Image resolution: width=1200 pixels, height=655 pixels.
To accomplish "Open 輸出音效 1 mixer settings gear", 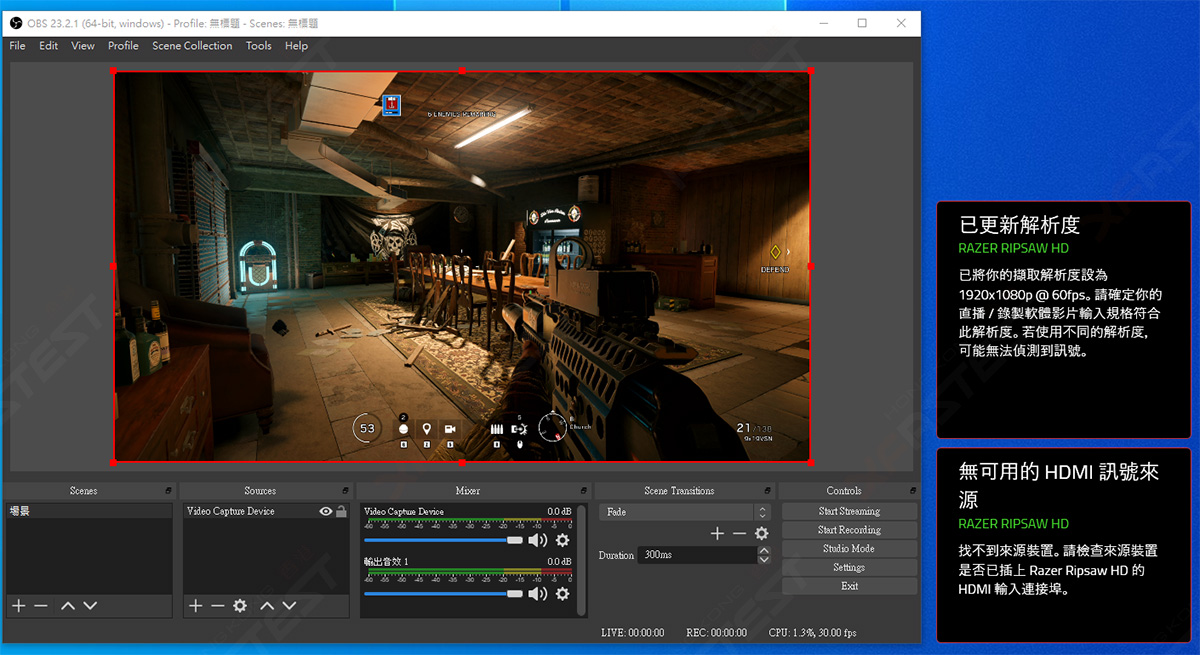I will (x=562, y=593).
